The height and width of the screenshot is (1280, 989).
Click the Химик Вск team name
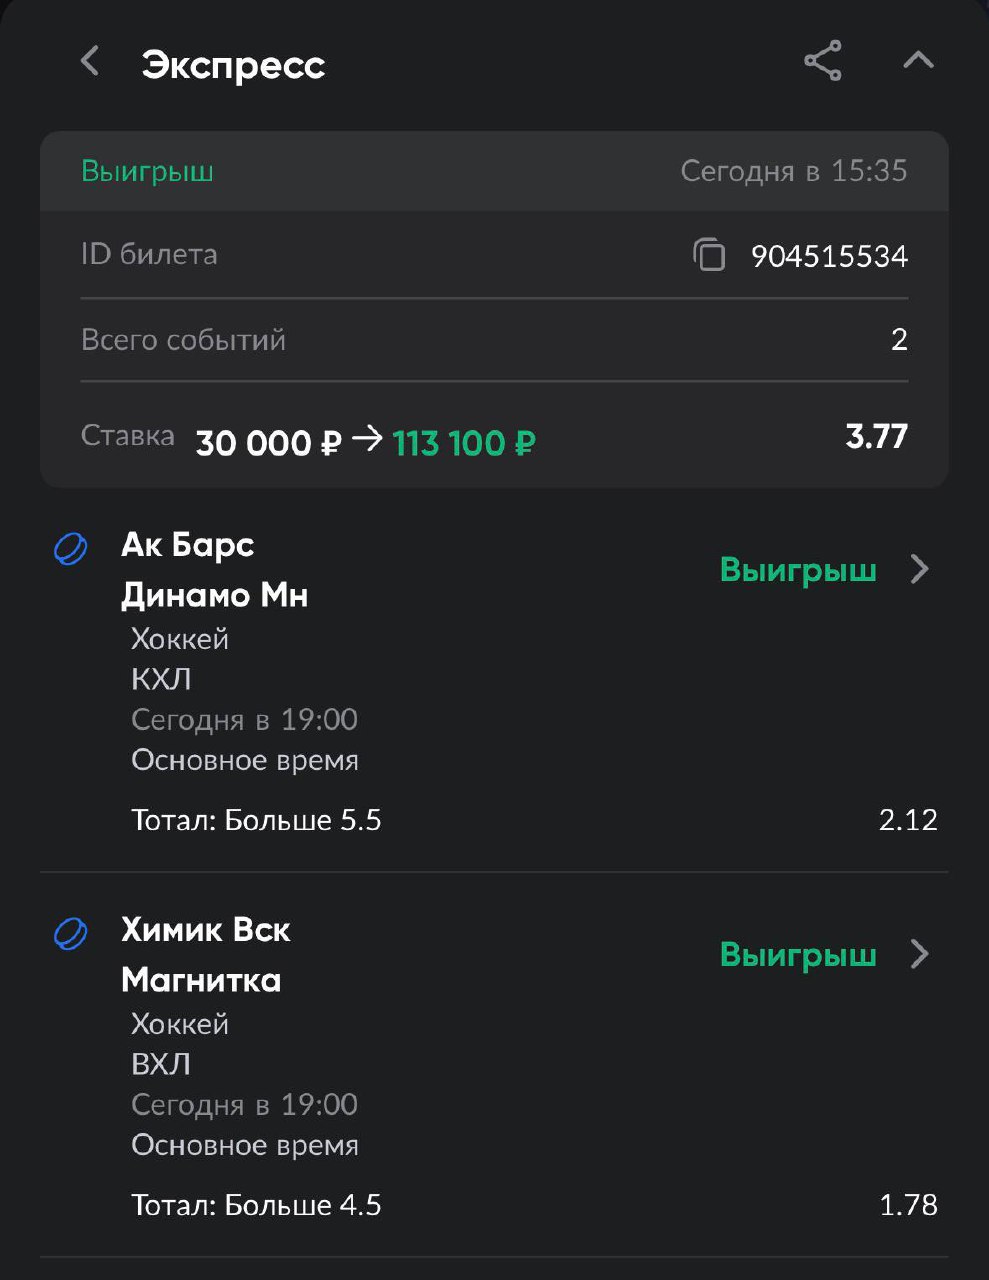click(206, 930)
